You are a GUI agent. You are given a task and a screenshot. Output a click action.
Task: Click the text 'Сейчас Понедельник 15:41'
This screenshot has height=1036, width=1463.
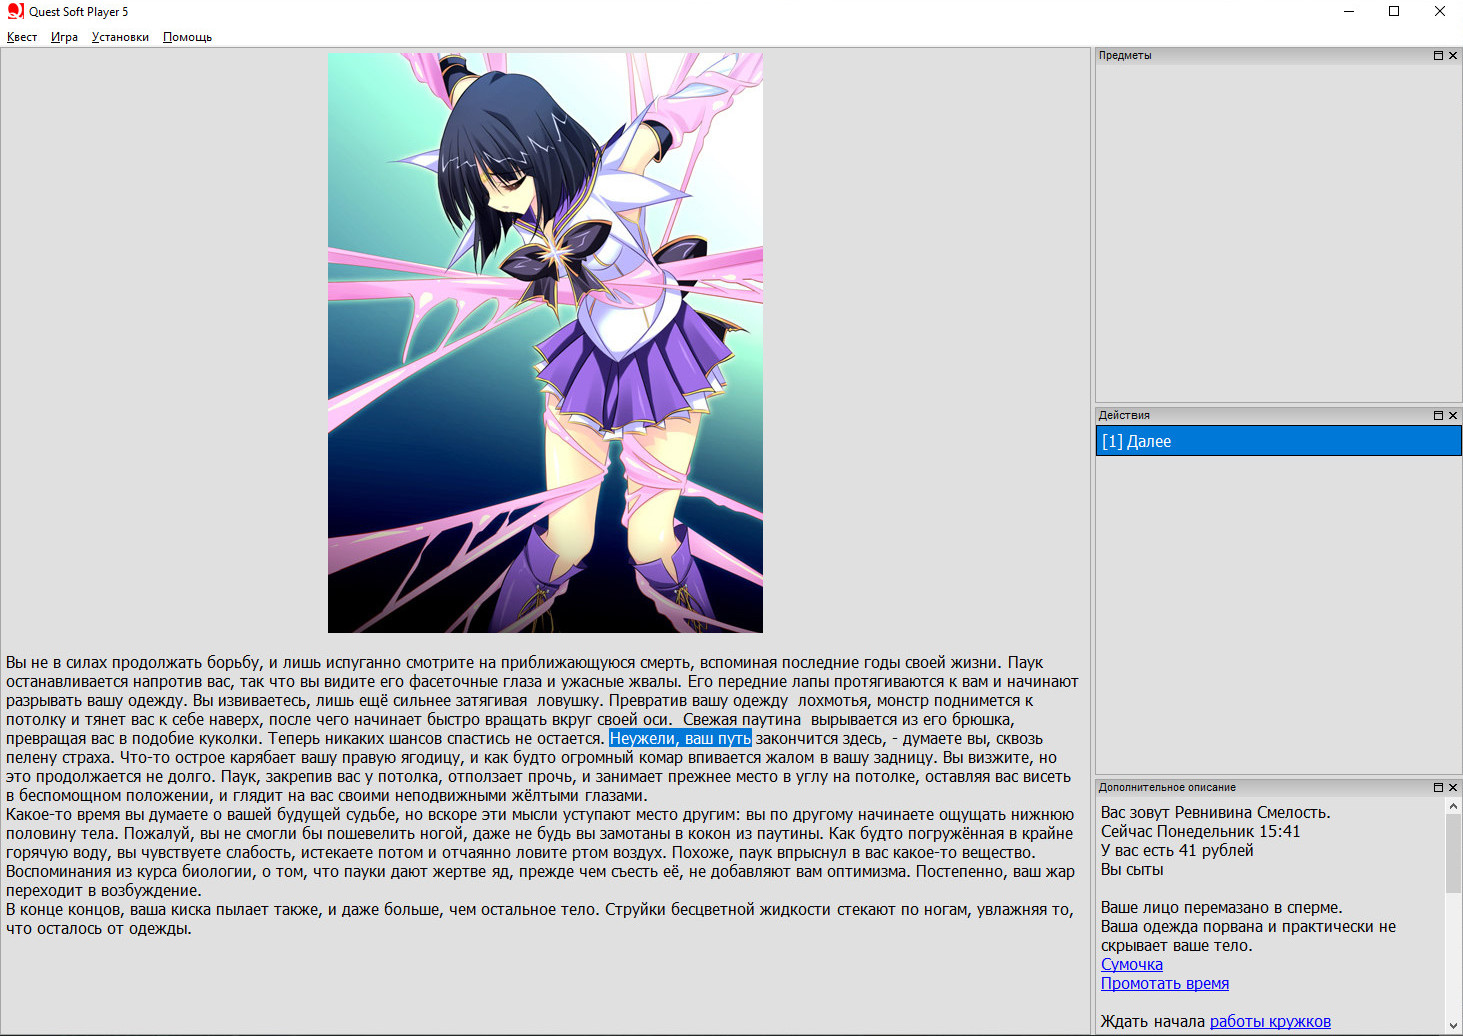tap(1200, 831)
